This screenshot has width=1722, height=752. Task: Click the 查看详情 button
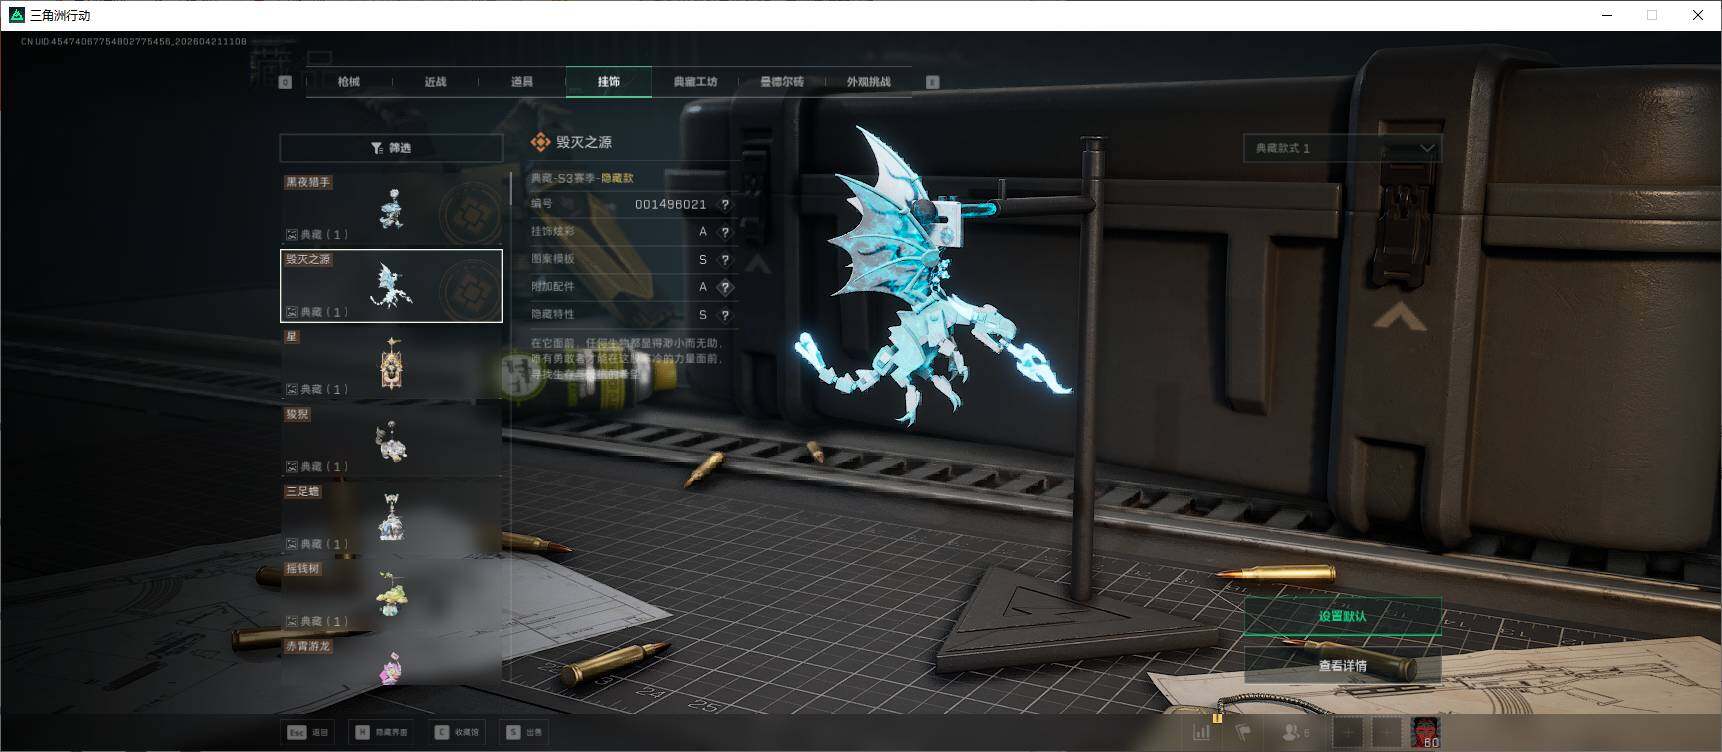1342,666
